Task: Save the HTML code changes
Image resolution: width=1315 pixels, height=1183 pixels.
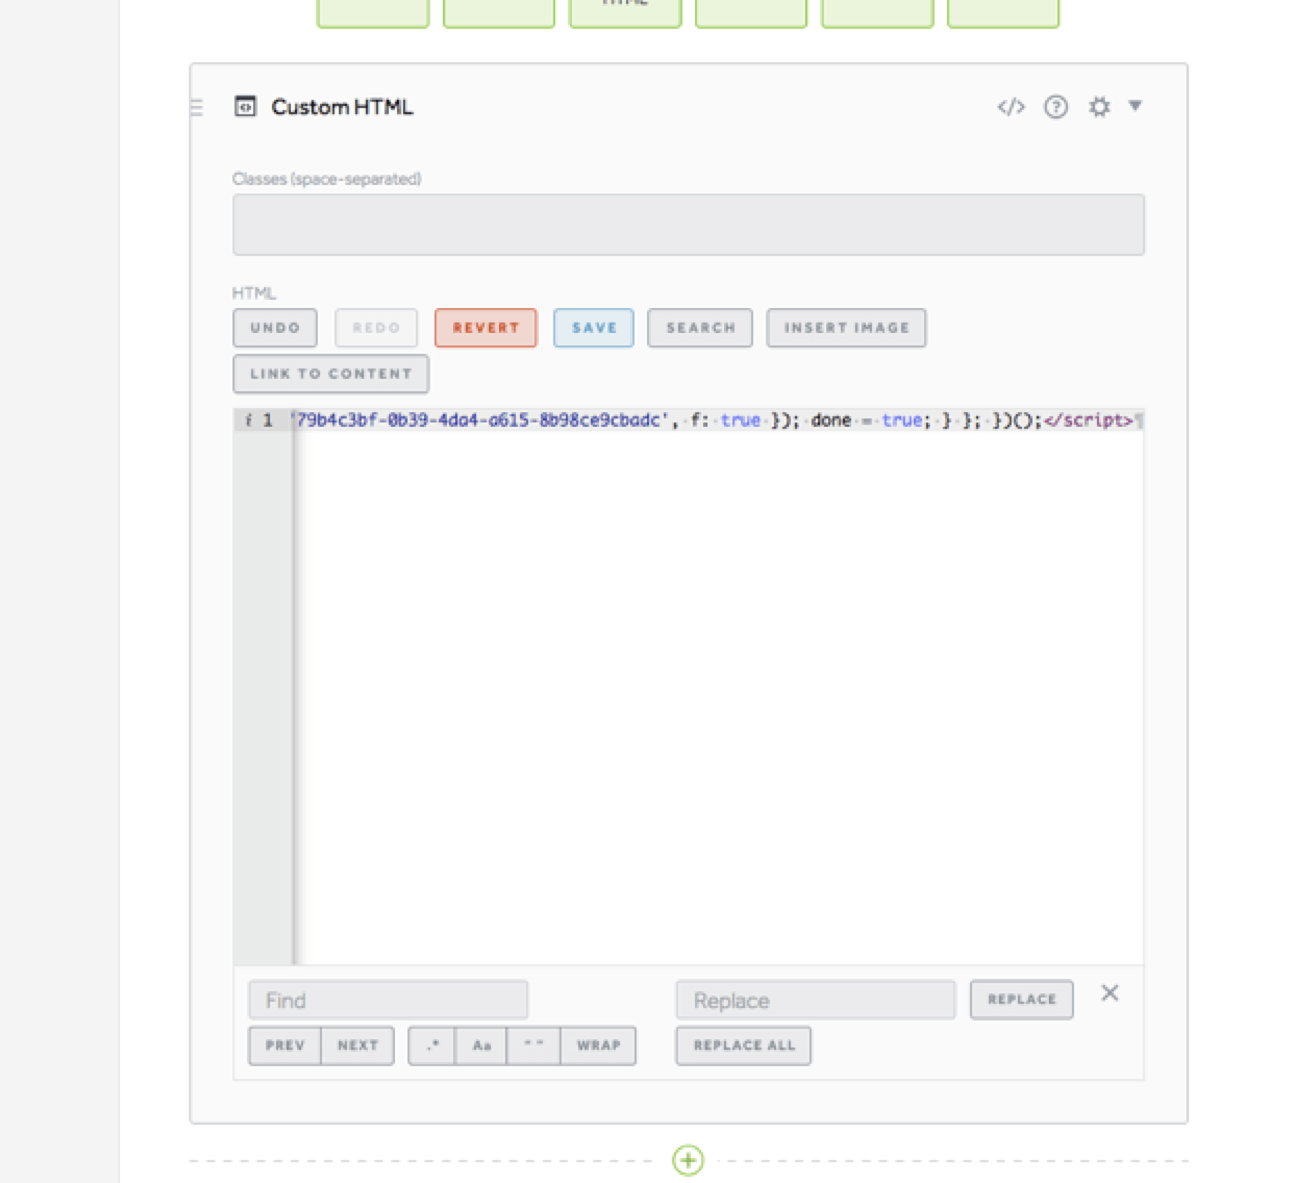Action: coord(593,328)
